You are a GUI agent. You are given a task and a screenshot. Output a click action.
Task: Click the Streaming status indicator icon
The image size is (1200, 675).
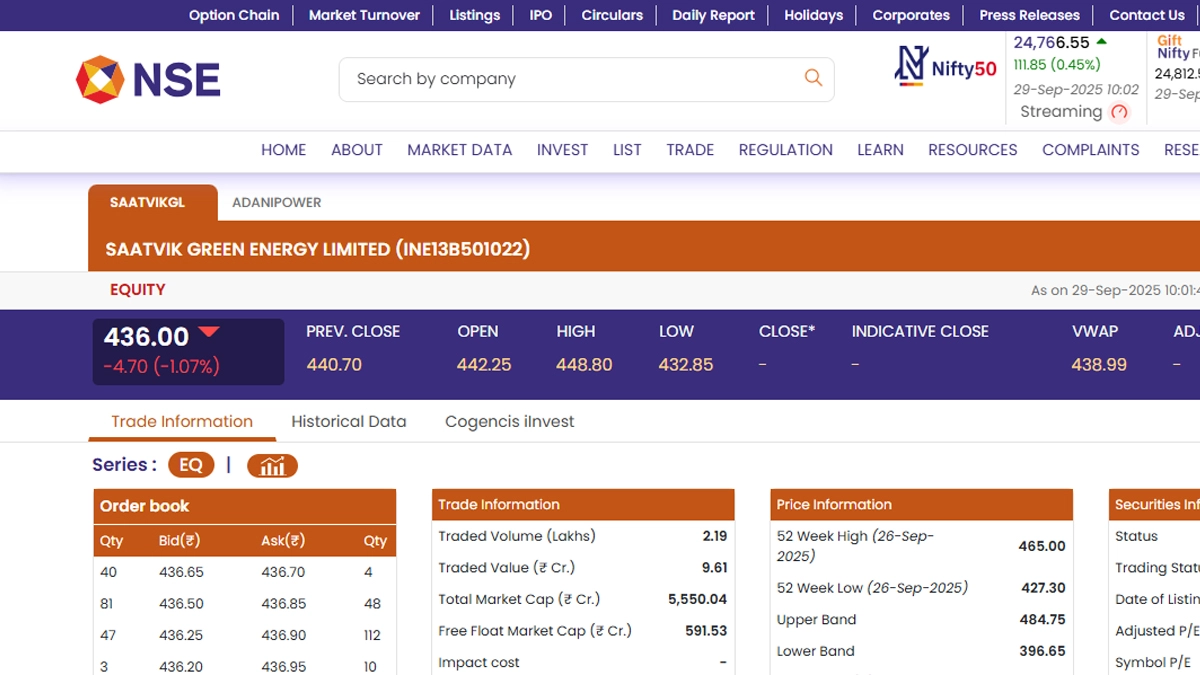click(1120, 112)
